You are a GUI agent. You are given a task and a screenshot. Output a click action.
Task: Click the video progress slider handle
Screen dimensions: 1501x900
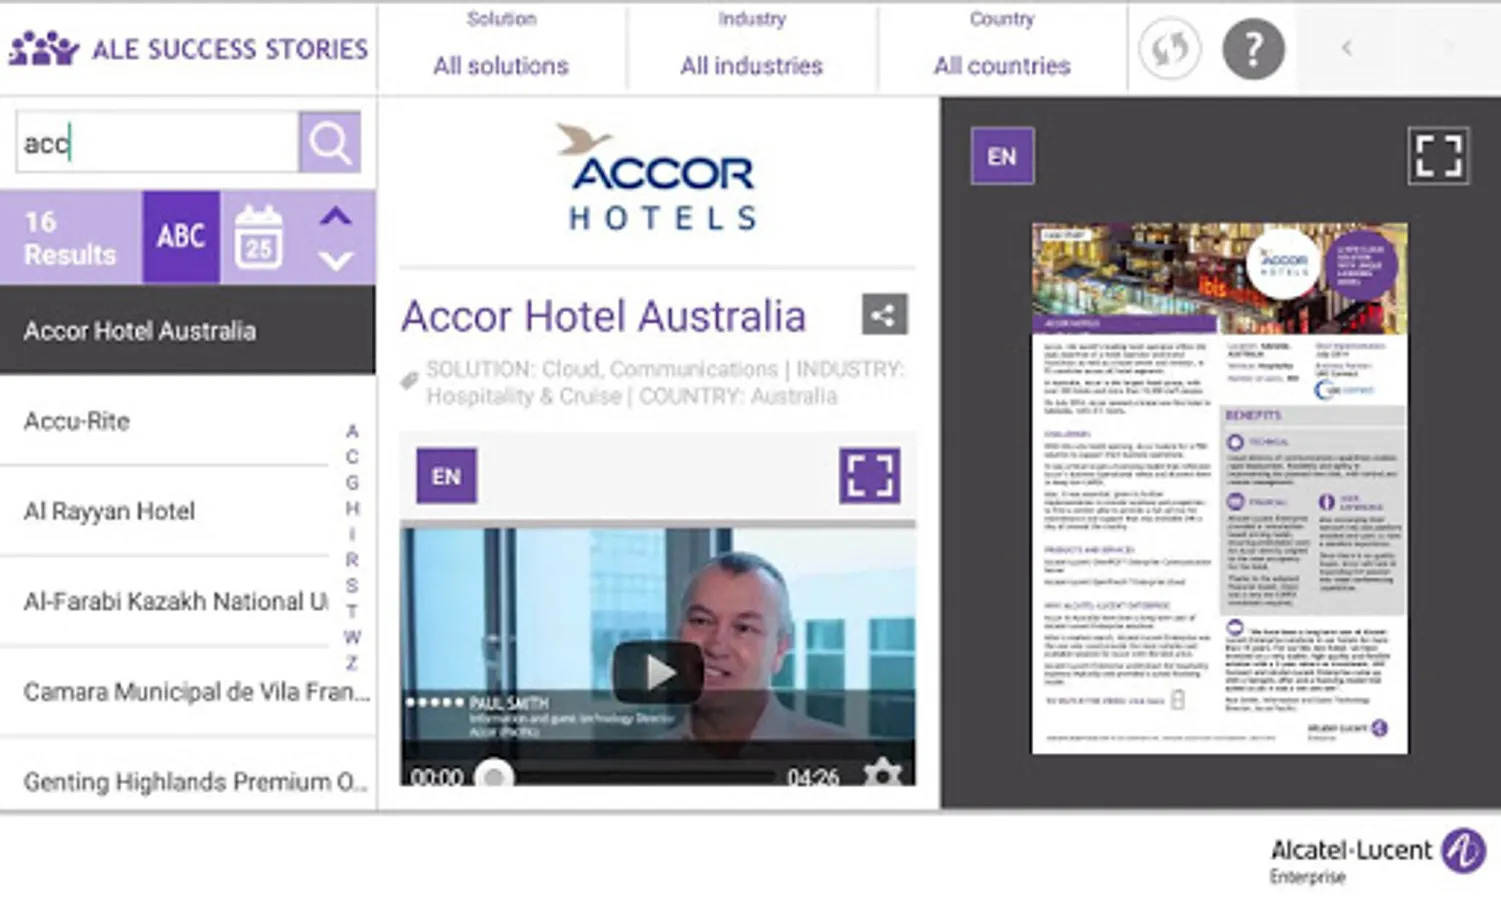click(x=493, y=777)
